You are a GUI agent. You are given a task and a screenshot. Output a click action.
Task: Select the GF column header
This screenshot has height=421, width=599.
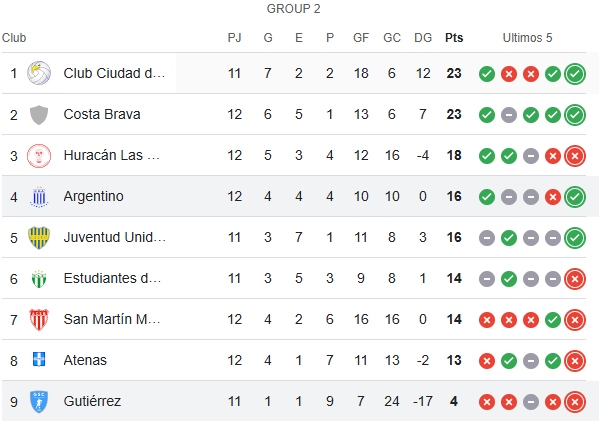361,38
